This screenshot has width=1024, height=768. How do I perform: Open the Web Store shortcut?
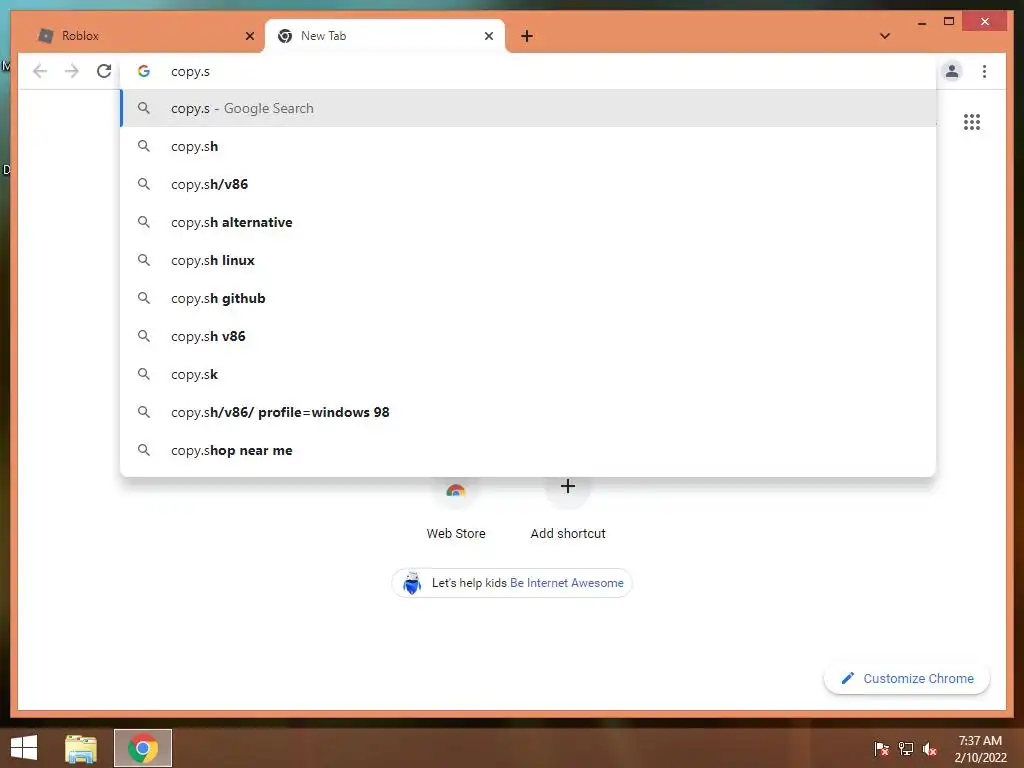point(456,509)
